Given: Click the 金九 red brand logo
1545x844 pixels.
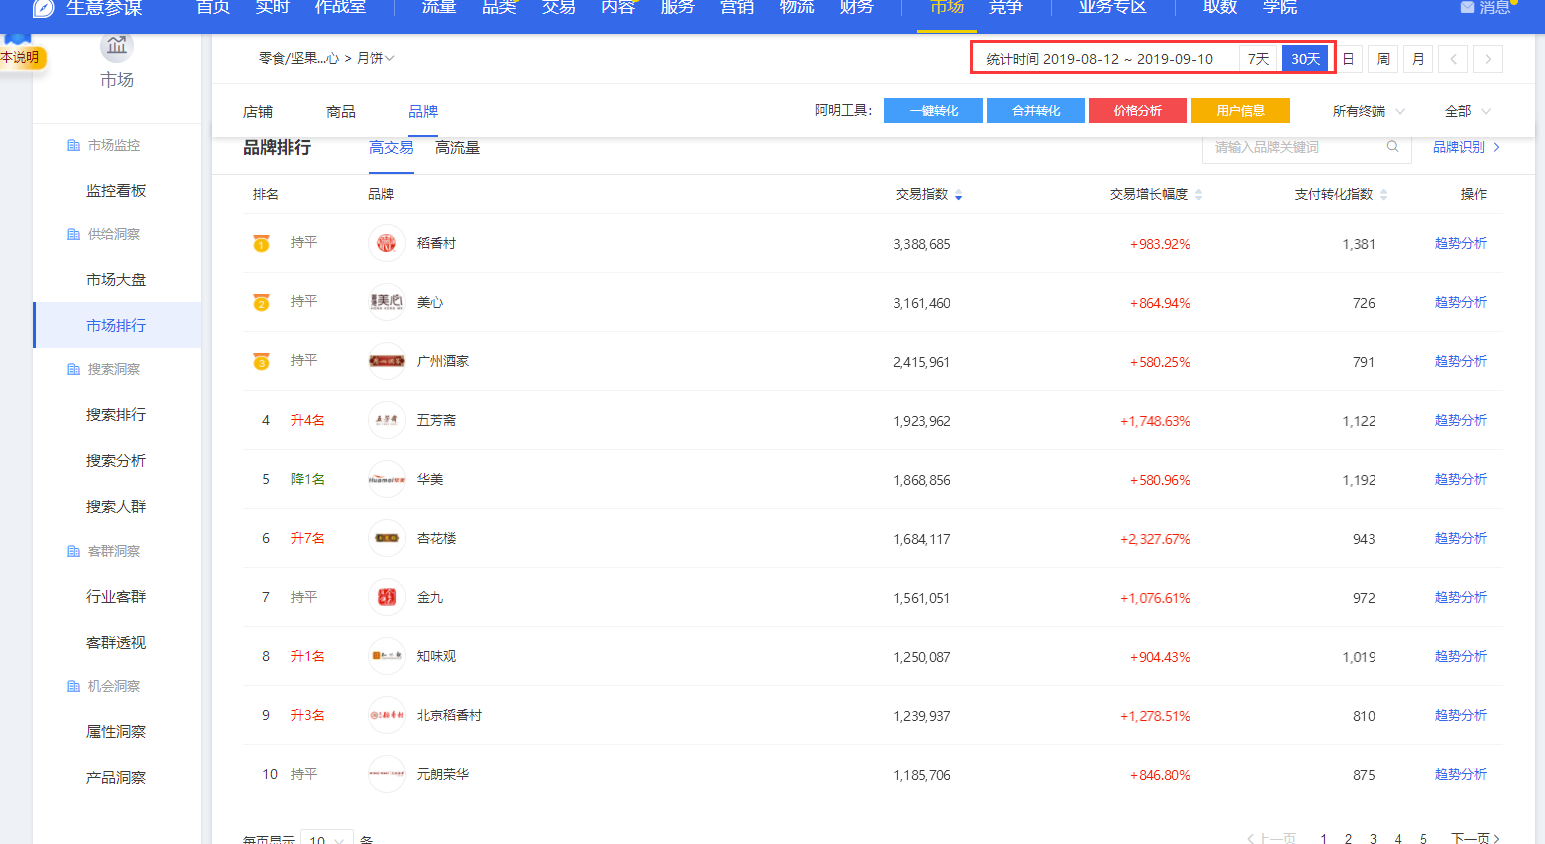Looking at the screenshot, I should [x=386, y=597].
